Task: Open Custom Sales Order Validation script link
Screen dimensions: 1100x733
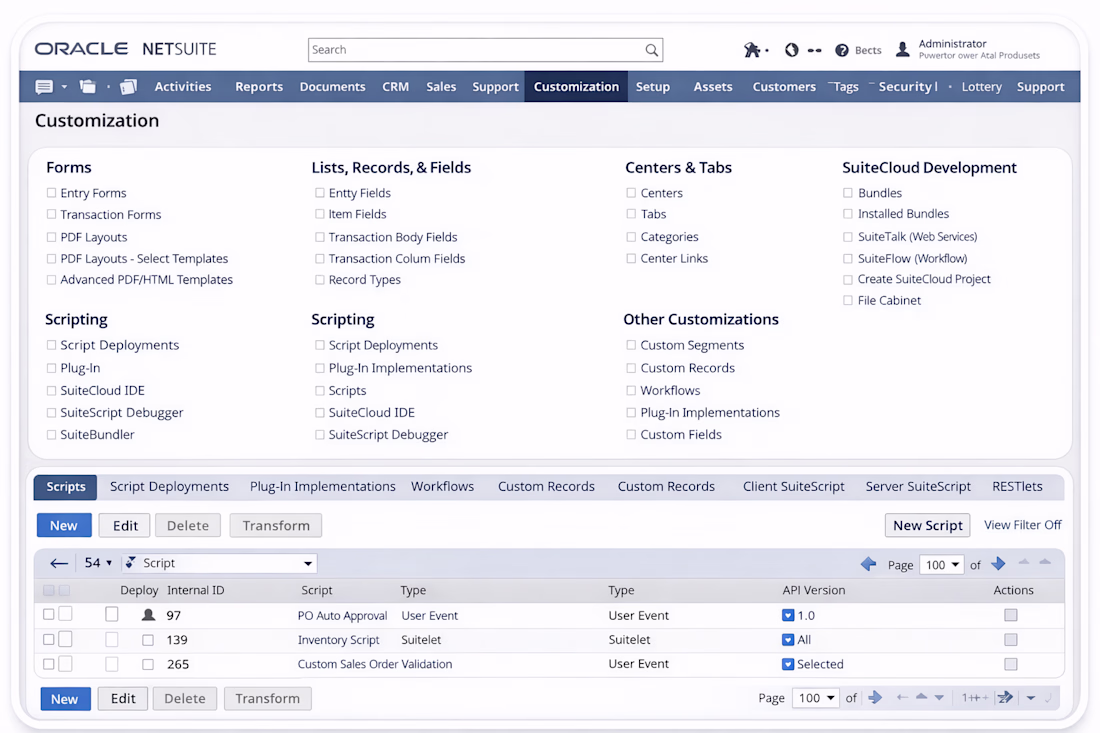Action: (375, 664)
